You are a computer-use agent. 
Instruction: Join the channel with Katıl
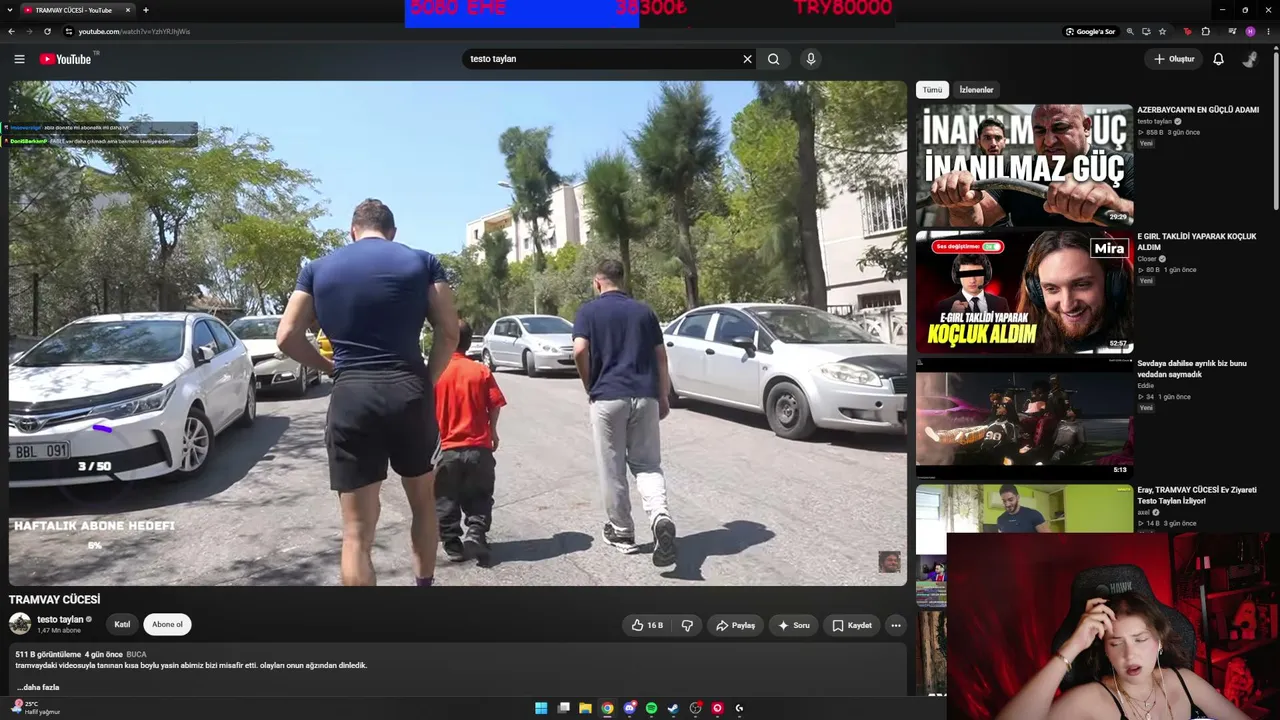tap(122, 625)
